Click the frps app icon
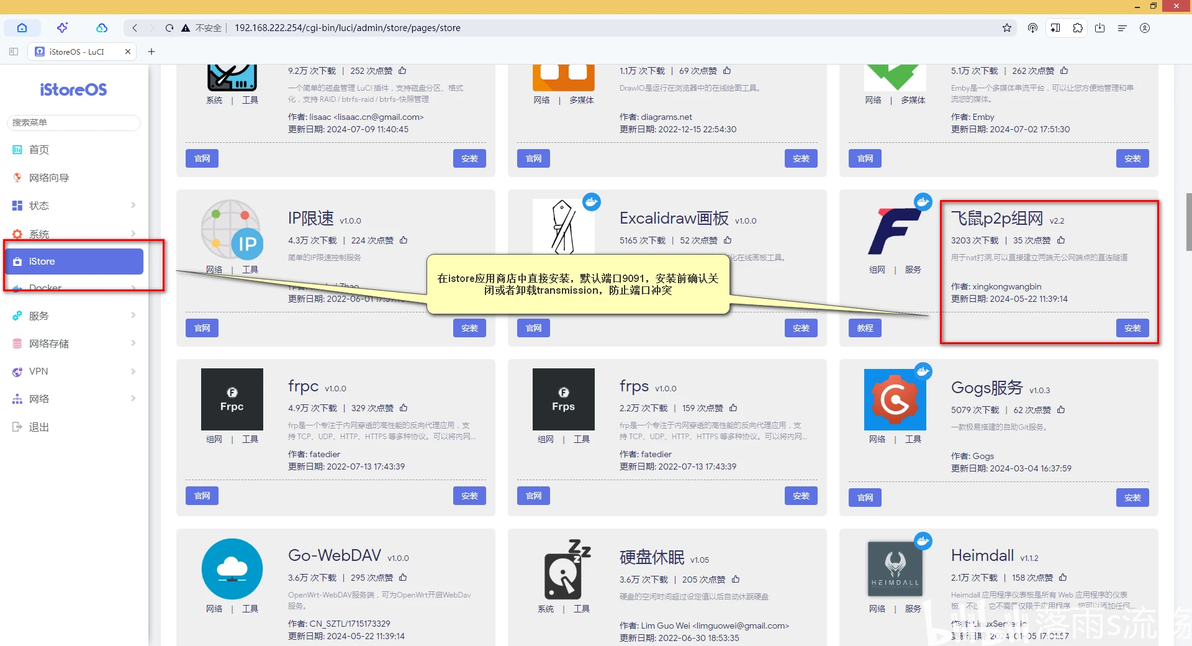This screenshot has width=1192, height=646. click(563, 399)
